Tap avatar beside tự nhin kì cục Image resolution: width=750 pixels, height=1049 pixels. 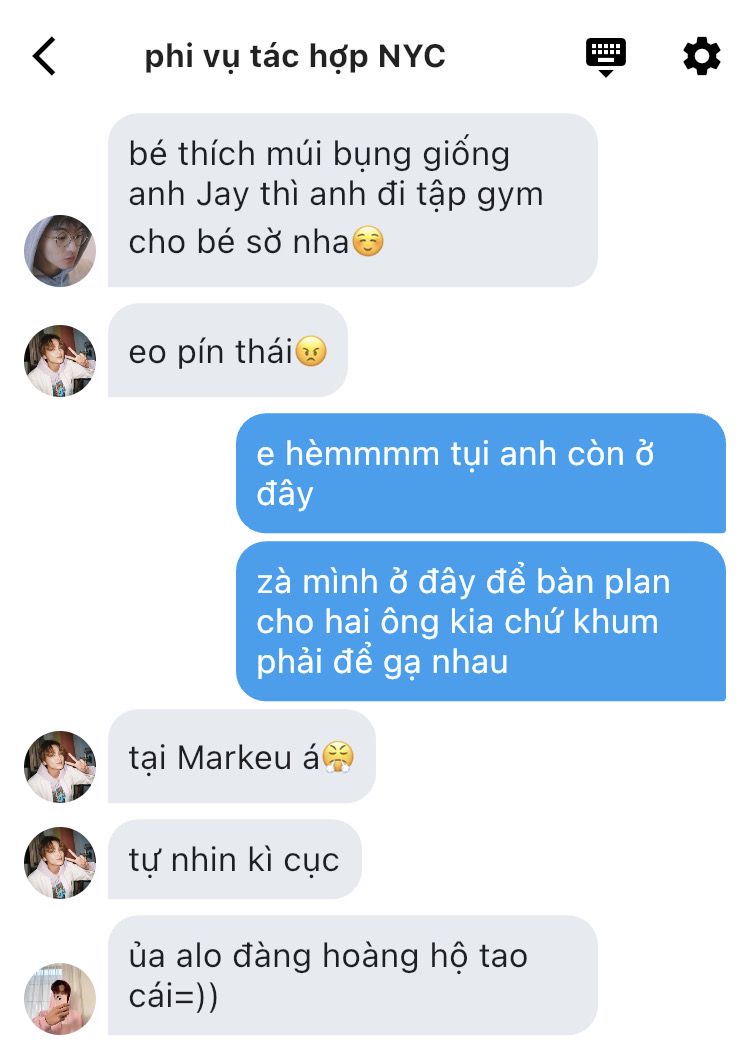point(60,863)
